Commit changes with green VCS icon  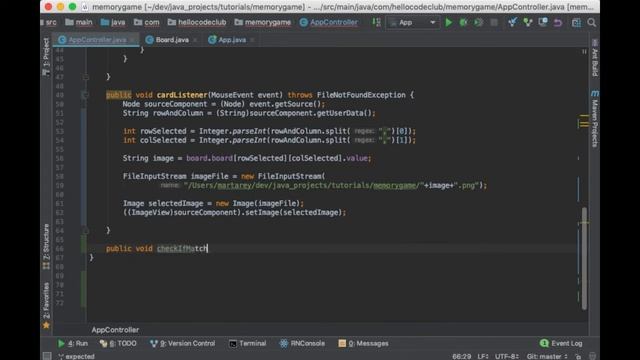coord(528,22)
